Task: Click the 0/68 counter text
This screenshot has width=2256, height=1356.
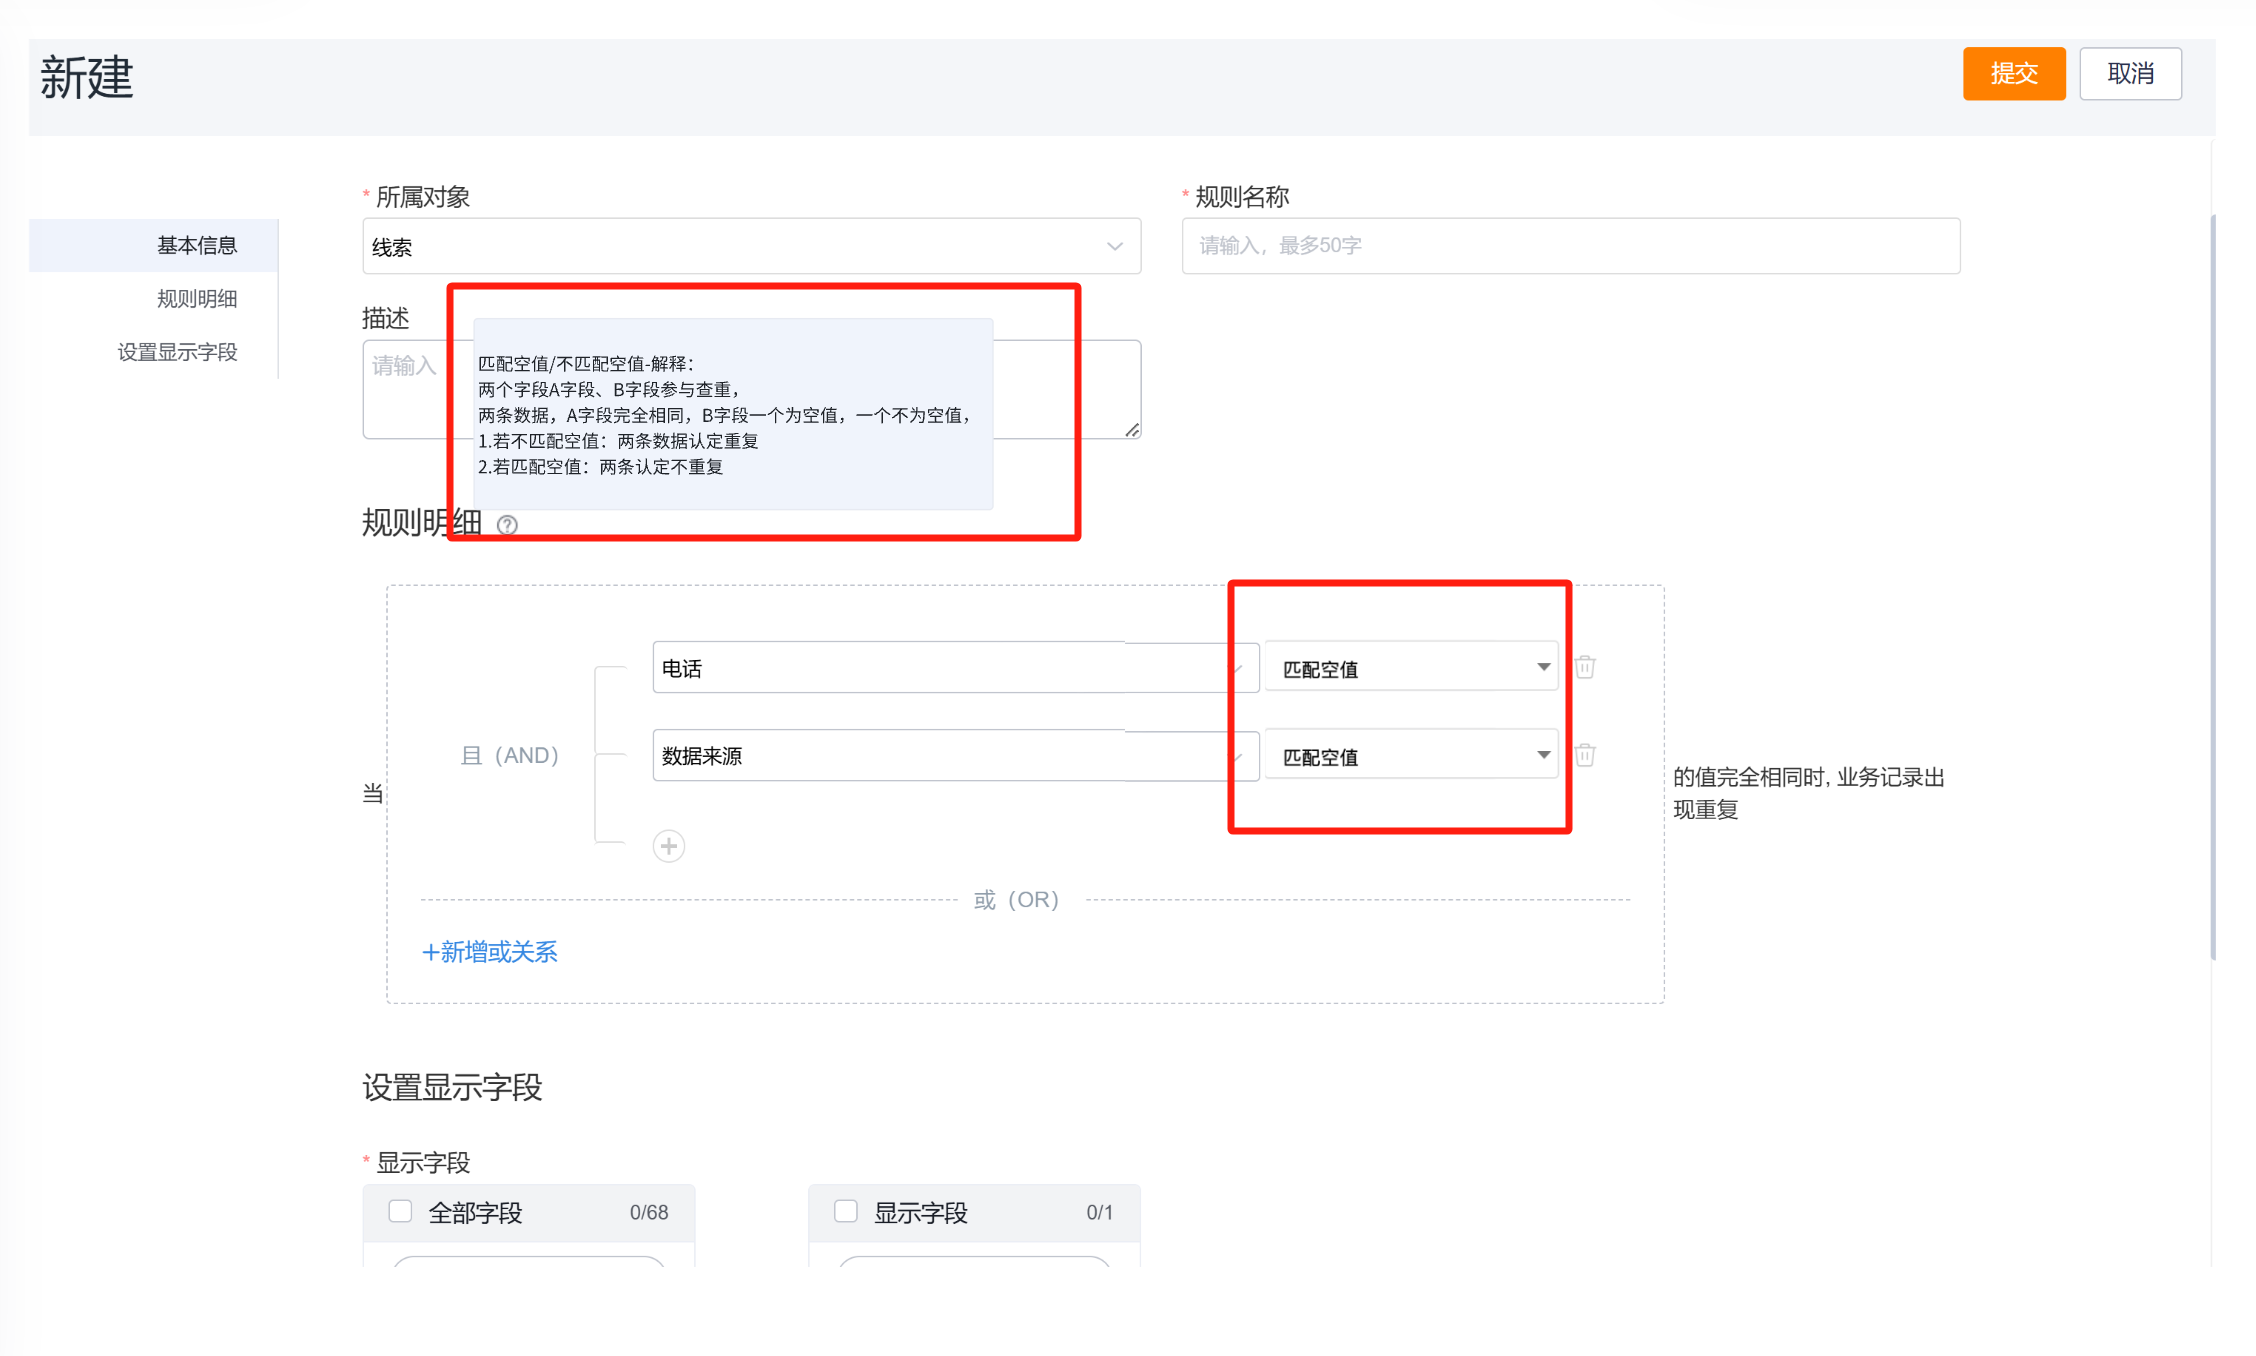Action: 649,1212
